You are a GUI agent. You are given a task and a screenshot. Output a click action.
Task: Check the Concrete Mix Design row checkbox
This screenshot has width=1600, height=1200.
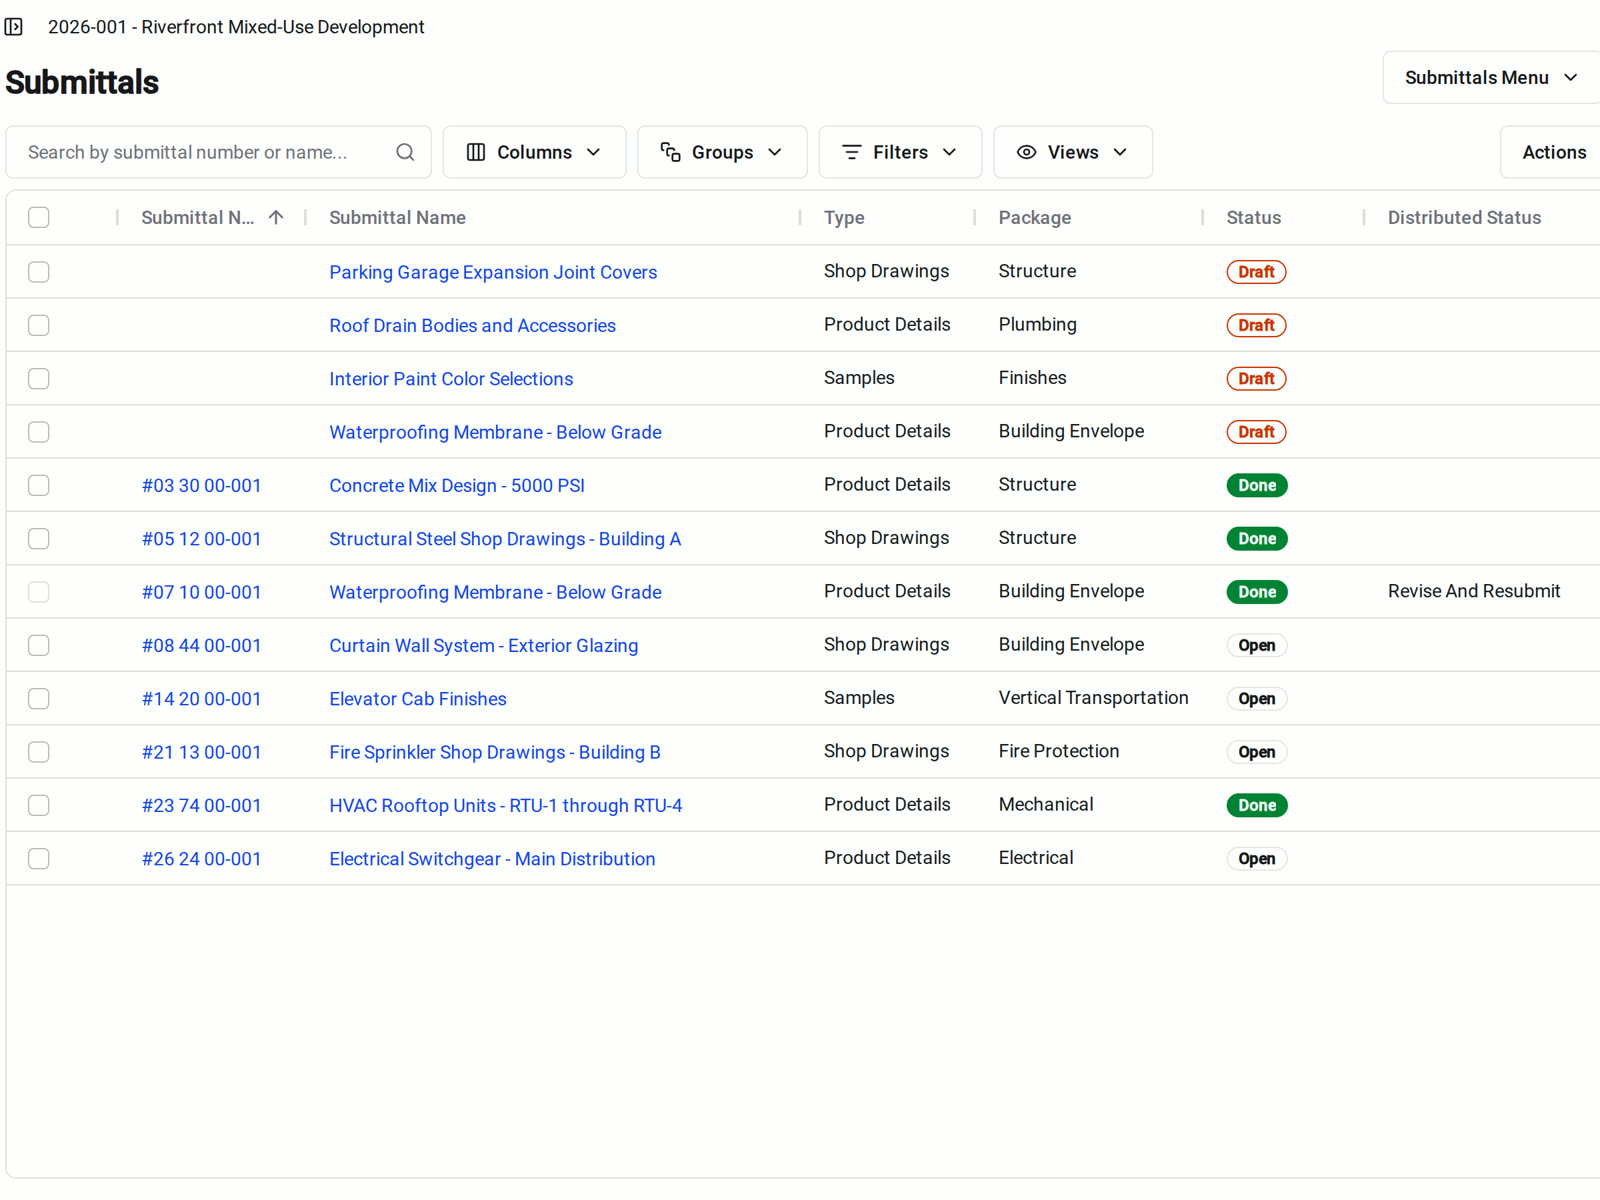(39, 485)
